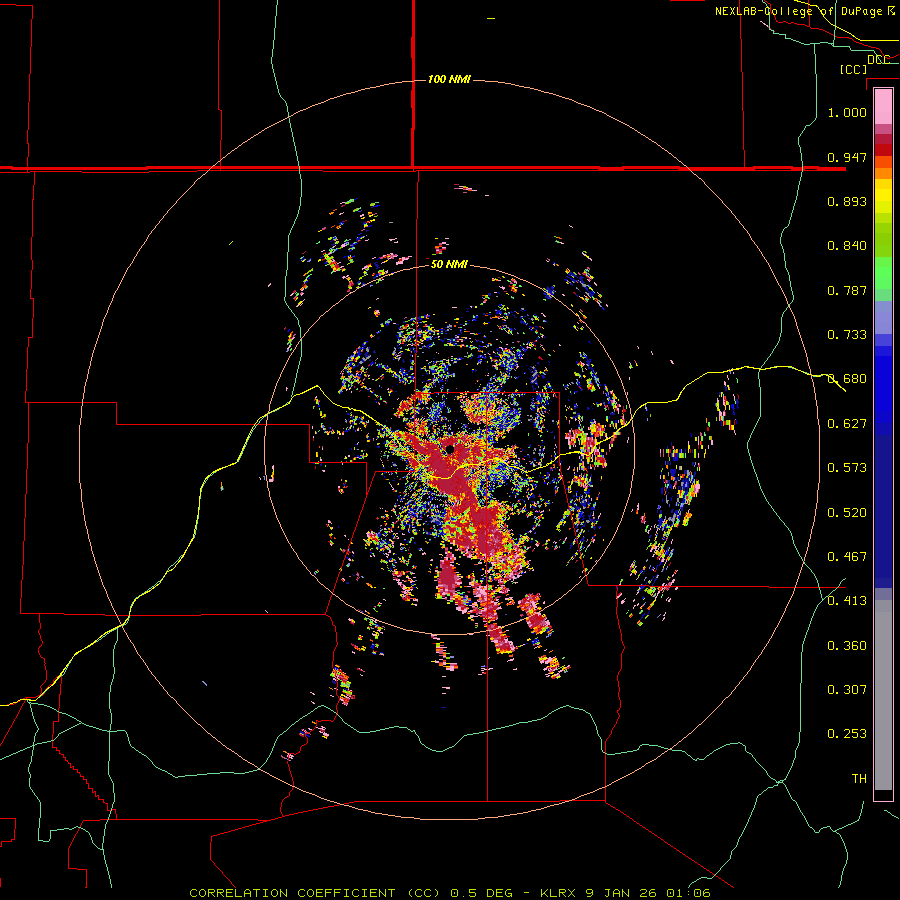This screenshot has width=900, height=900.
Task: Click the TH threshold label on scale
Action: pyautogui.click(x=859, y=778)
